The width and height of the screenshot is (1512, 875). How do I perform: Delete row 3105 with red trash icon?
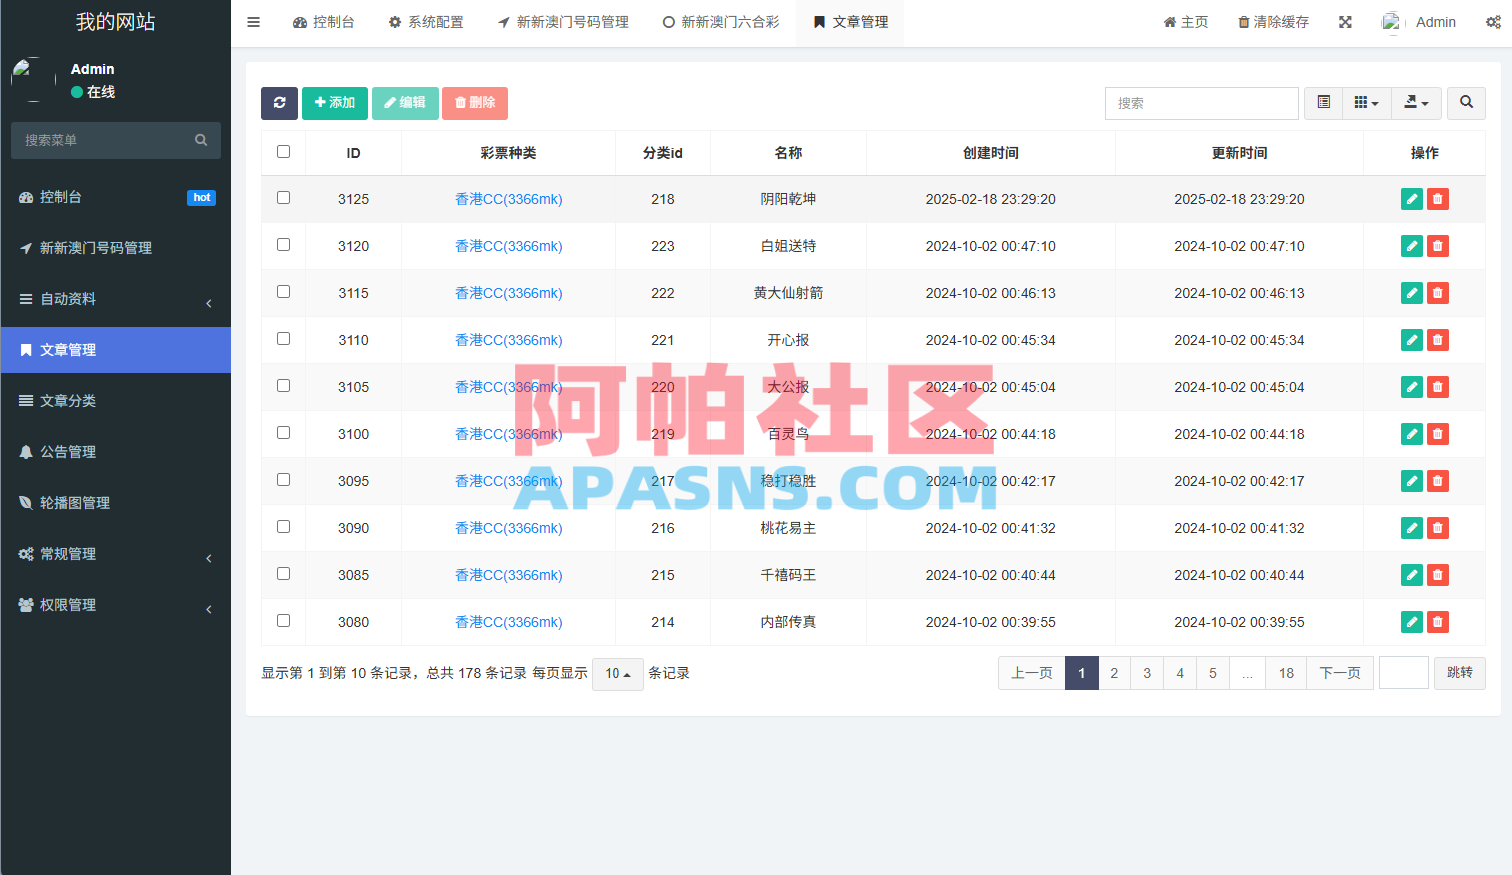coord(1438,387)
